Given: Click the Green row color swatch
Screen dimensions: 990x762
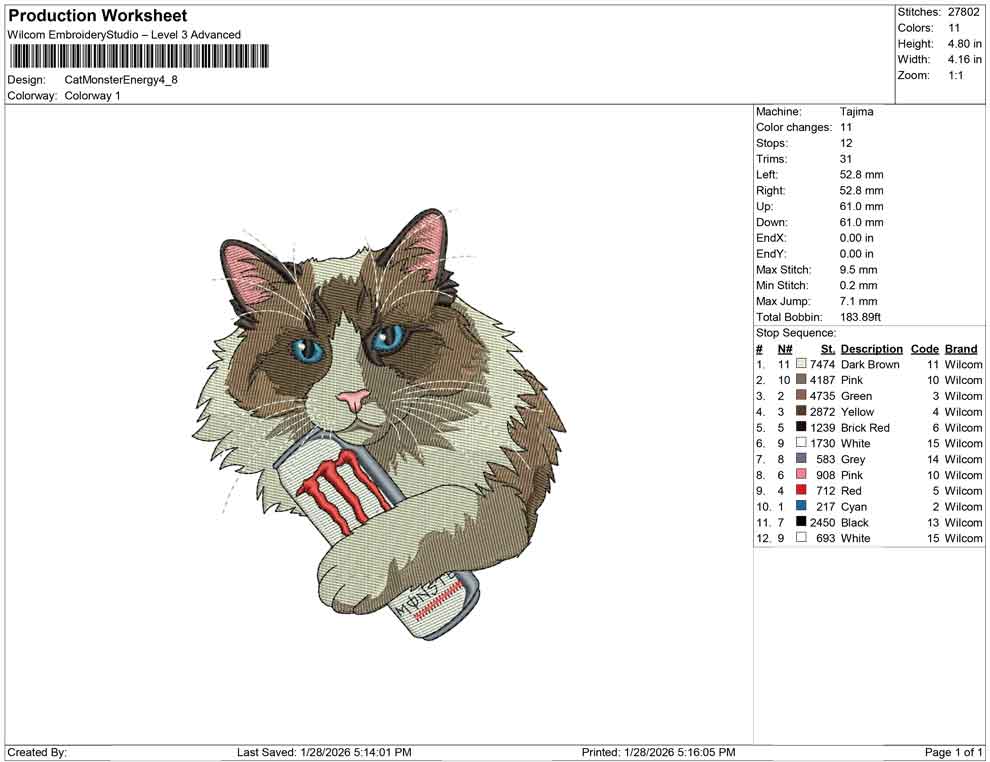Looking at the screenshot, I should (x=801, y=395).
